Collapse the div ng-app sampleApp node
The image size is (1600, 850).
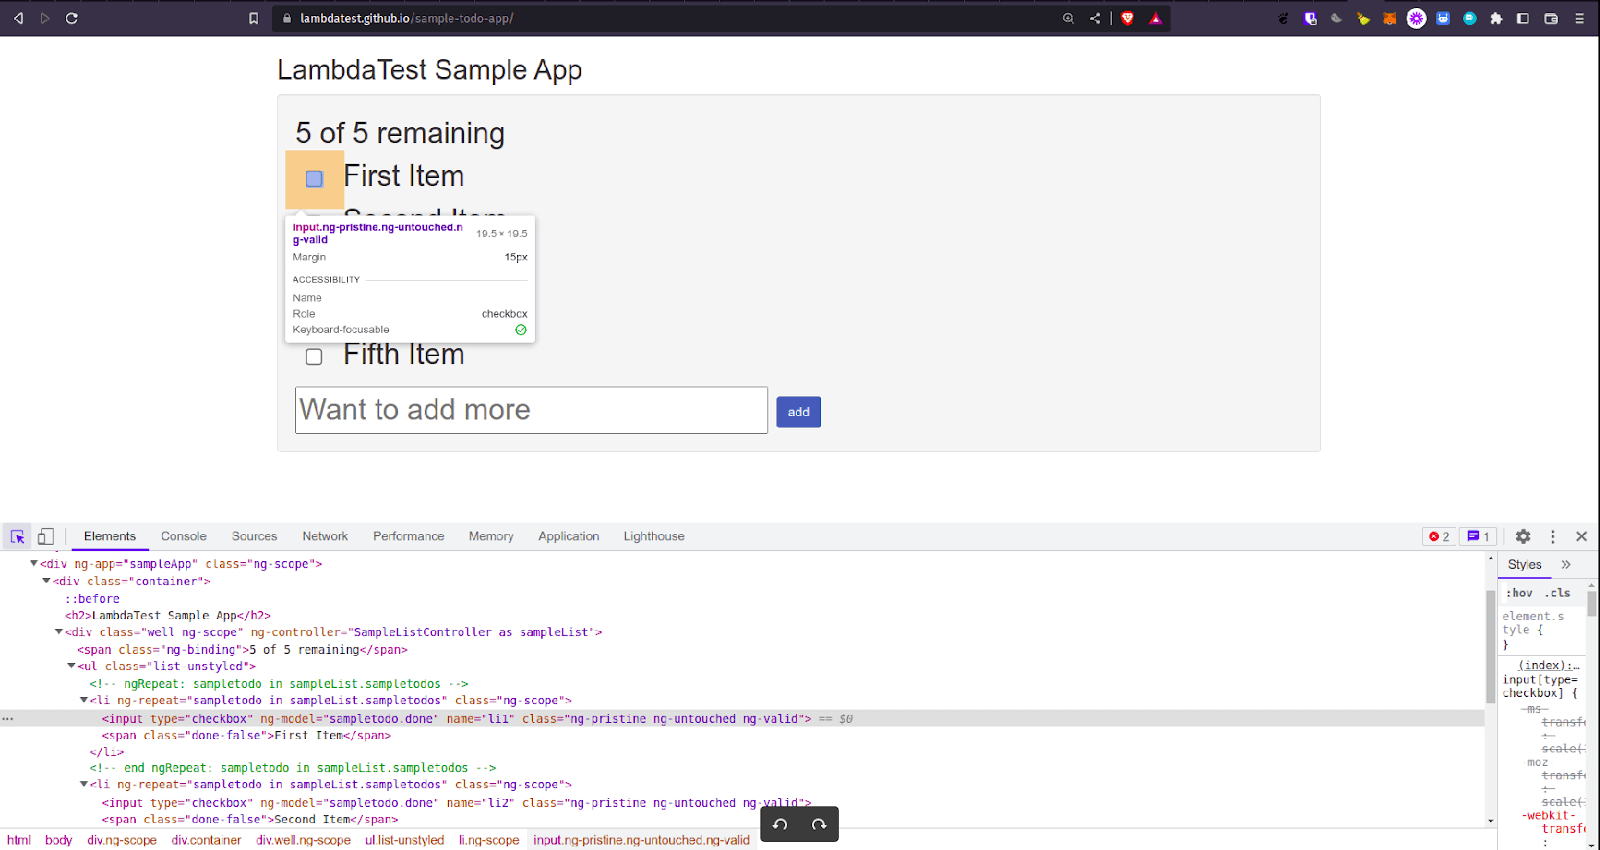point(34,564)
